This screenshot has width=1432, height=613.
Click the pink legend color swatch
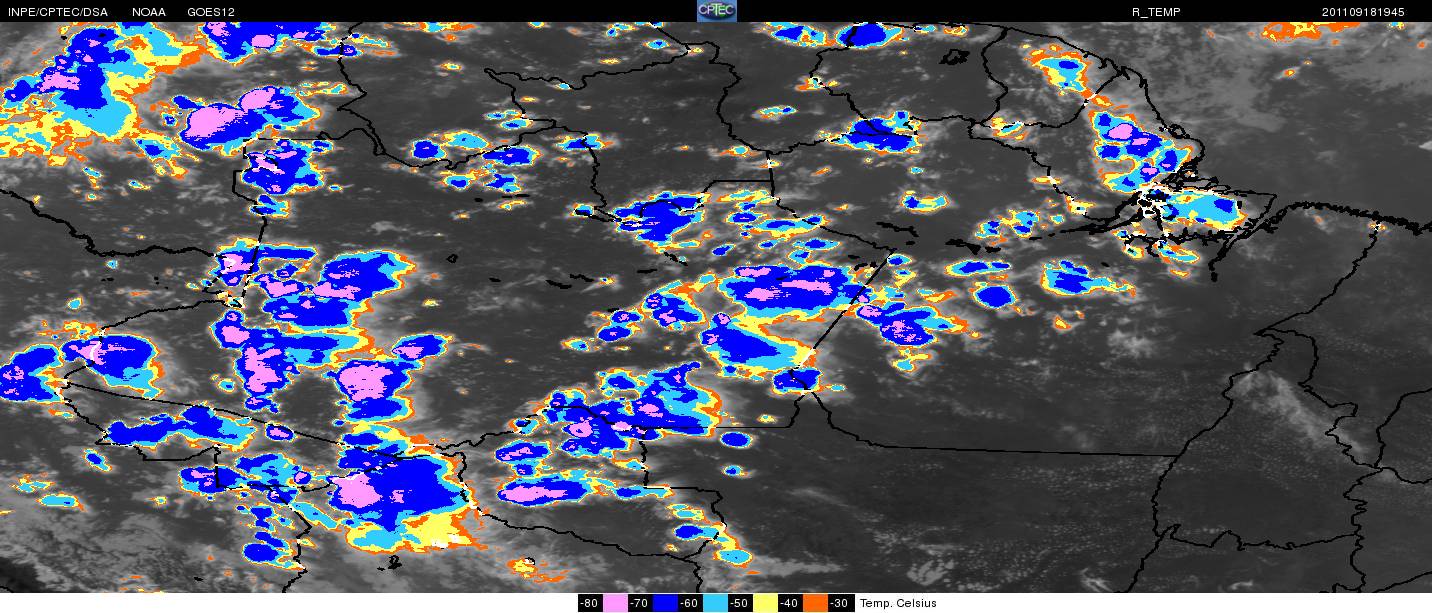click(615, 603)
